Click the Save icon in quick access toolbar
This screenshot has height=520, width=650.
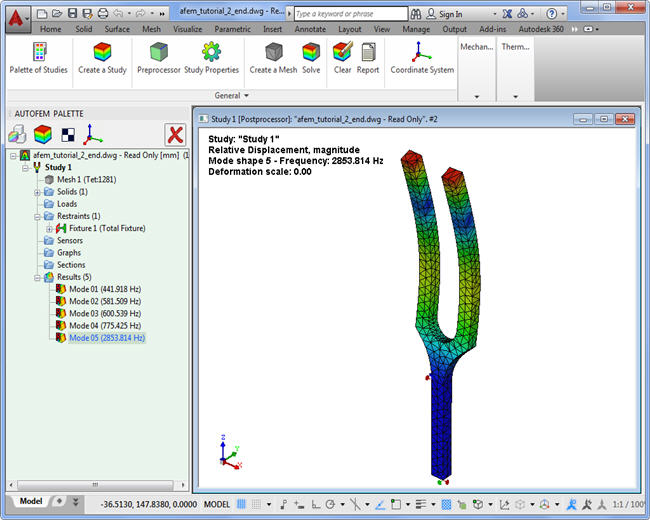pos(73,14)
